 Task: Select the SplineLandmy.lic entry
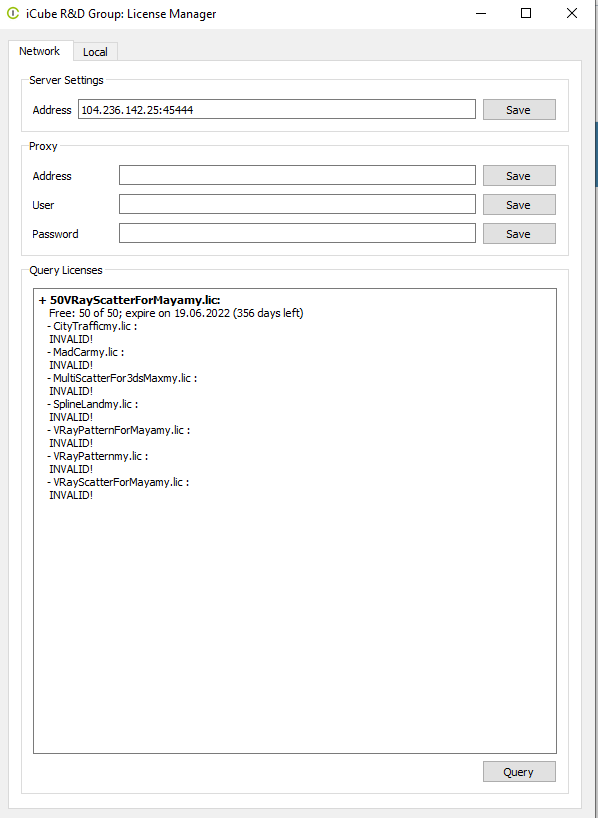click(x=92, y=404)
